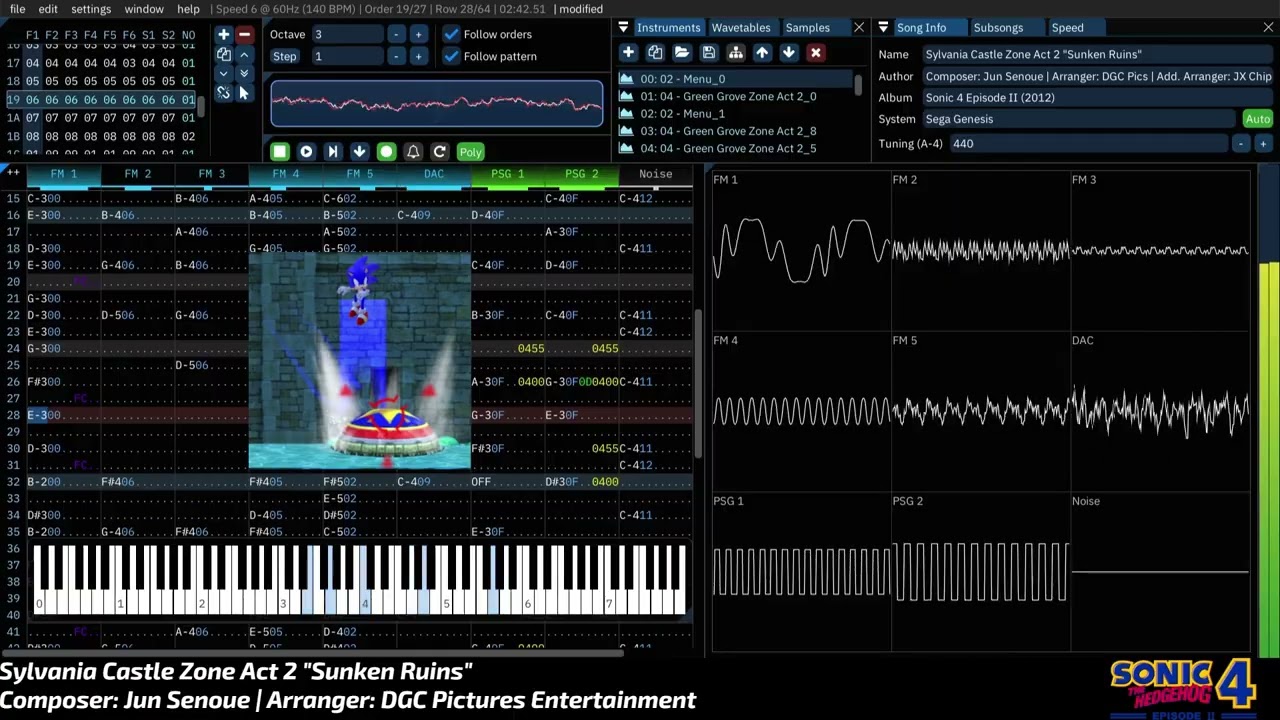Select instrument '03: 04 - Green Grove Zone Act 2_8'

pyautogui.click(x=735, y=131)
